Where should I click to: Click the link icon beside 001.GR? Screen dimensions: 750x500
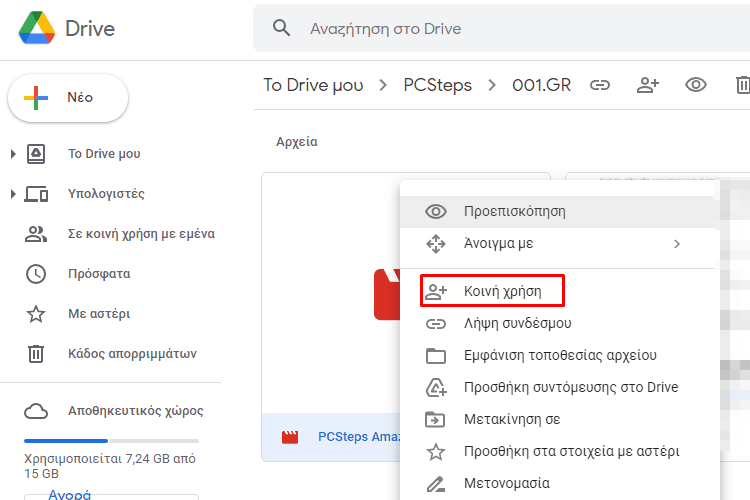tap(600, 85)
